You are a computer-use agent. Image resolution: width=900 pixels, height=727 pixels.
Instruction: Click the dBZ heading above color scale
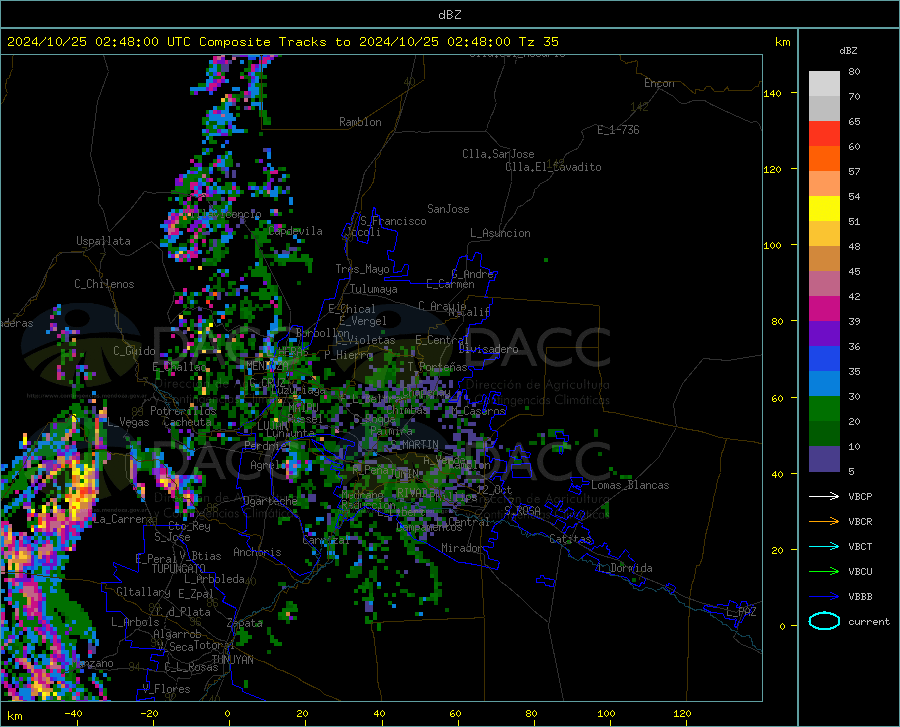(x=848, y=50)
